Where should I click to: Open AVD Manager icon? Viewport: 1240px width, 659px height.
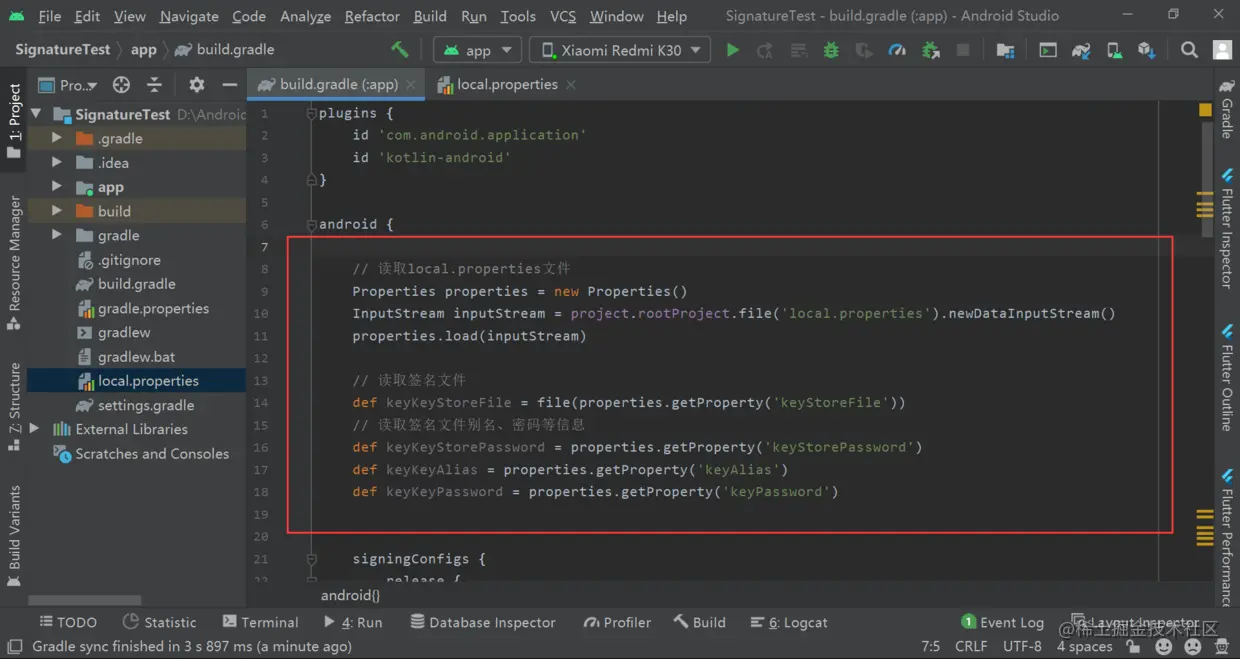[x=1114, y=50]
